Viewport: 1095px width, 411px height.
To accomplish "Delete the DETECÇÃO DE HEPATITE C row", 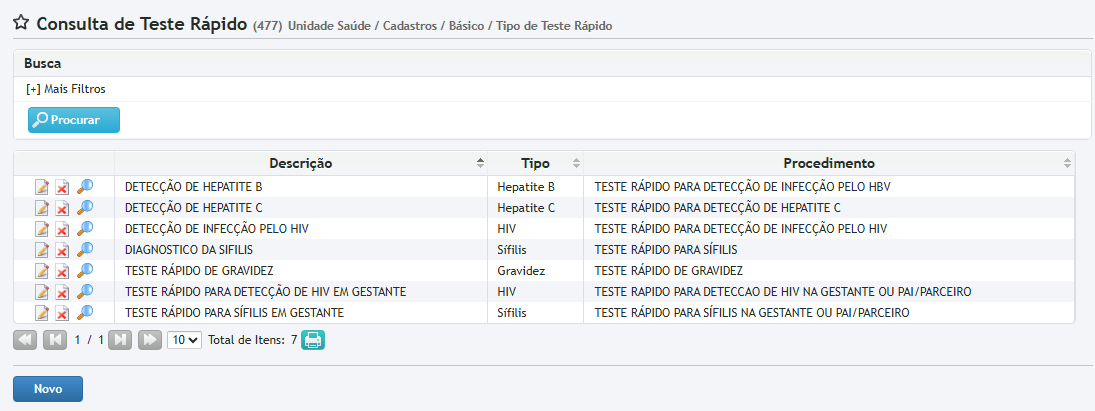I will pos(62,208).
